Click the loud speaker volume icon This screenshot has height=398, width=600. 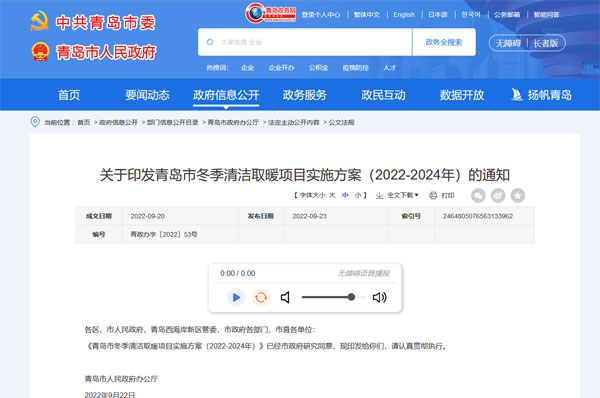pyautogui.click(x=380, y=297)
